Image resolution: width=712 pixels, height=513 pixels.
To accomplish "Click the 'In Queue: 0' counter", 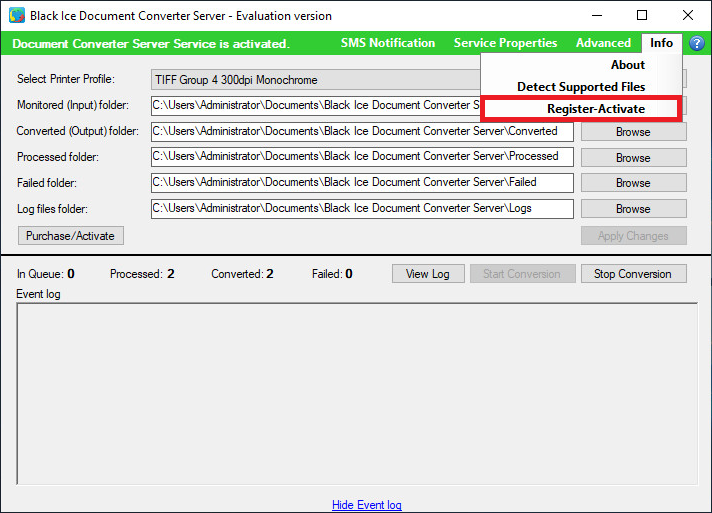I will point(46,274).
